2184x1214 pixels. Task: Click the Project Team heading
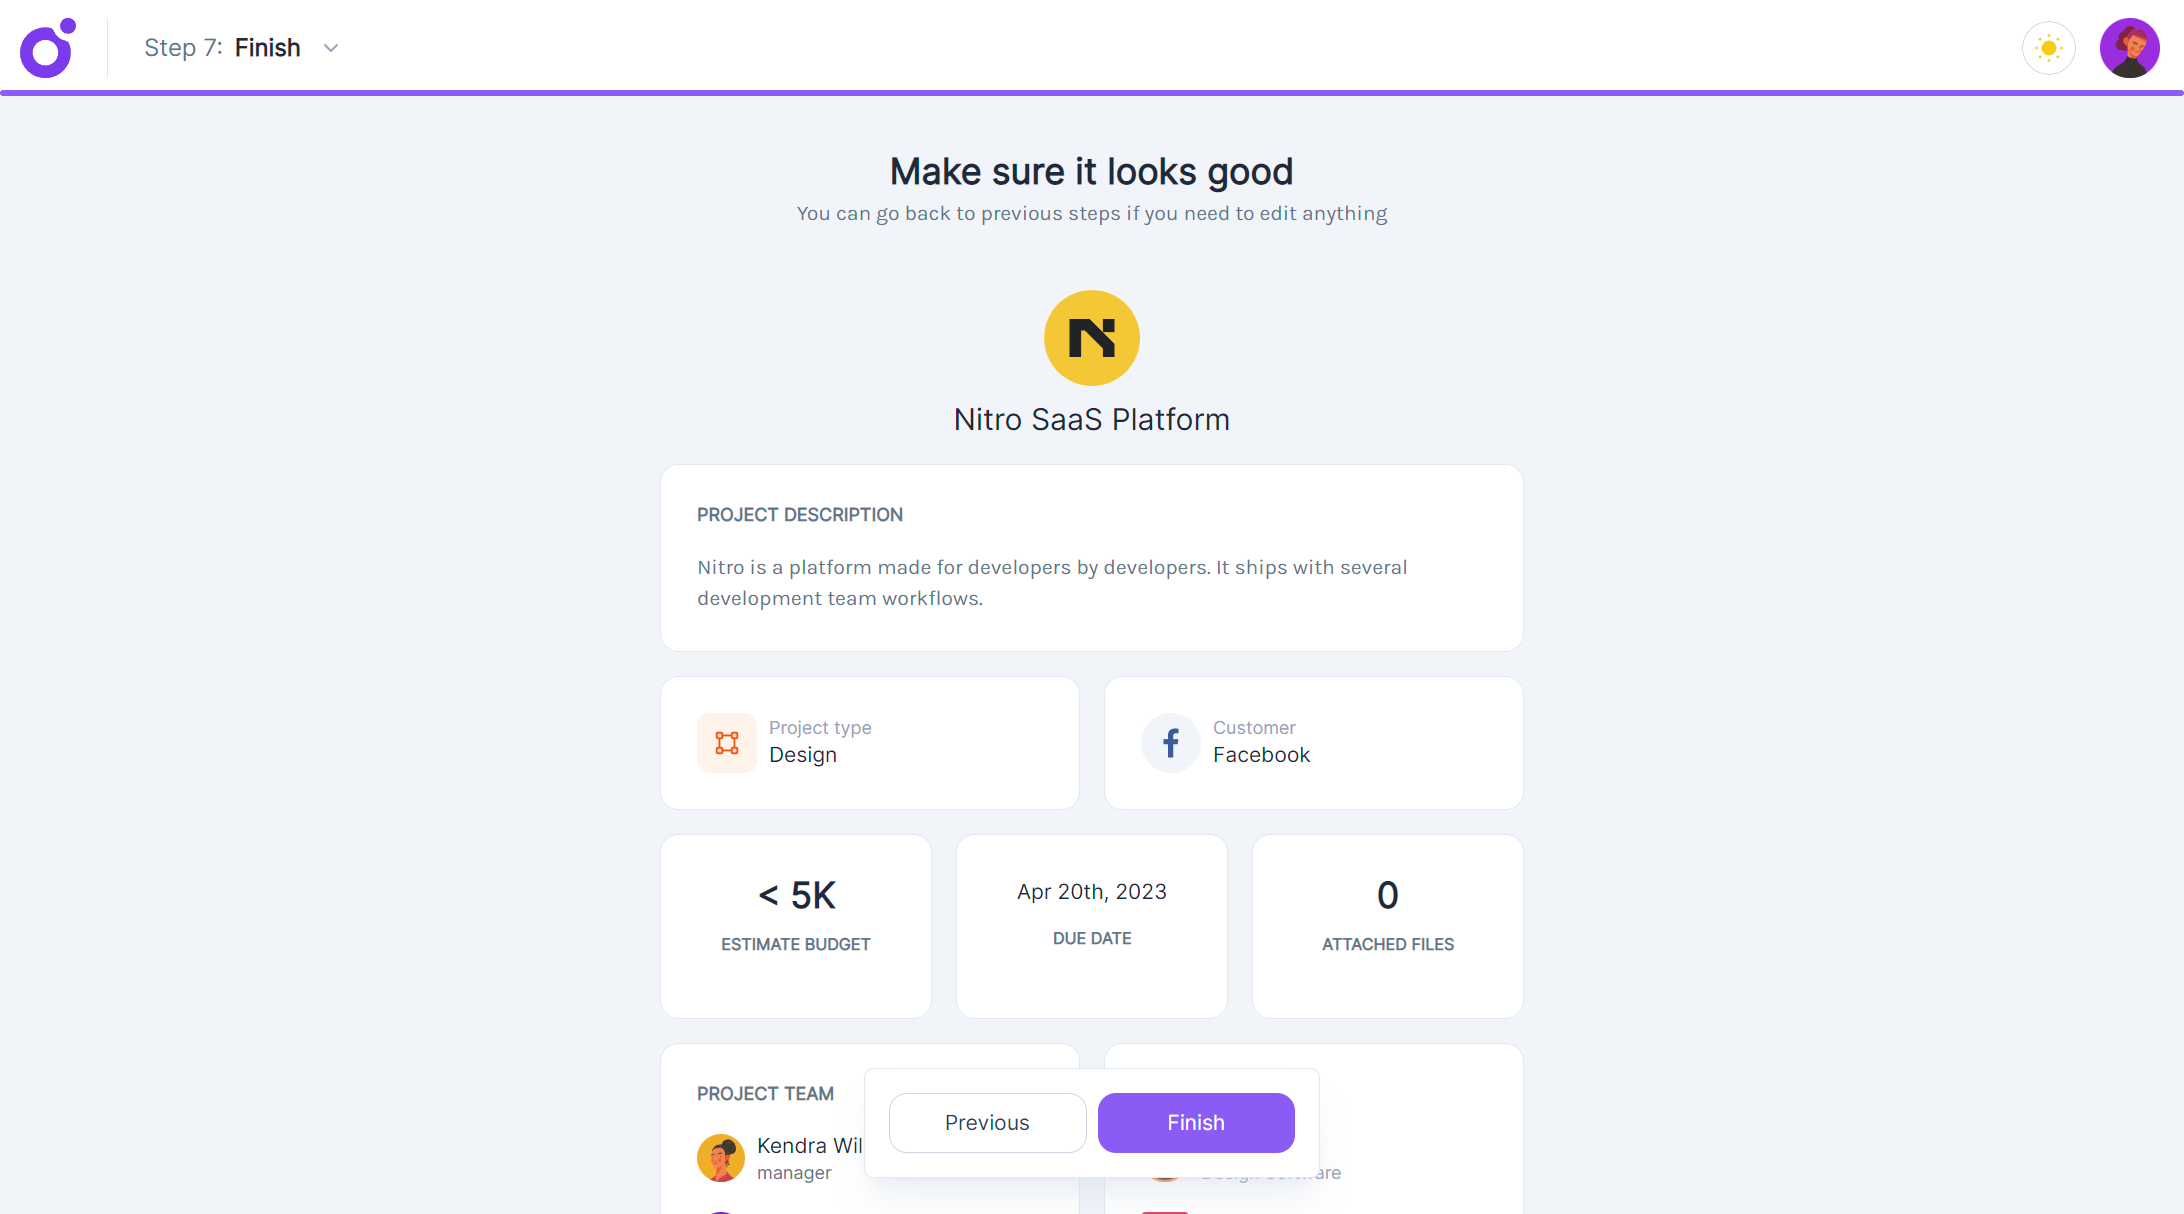(765, 1094)
